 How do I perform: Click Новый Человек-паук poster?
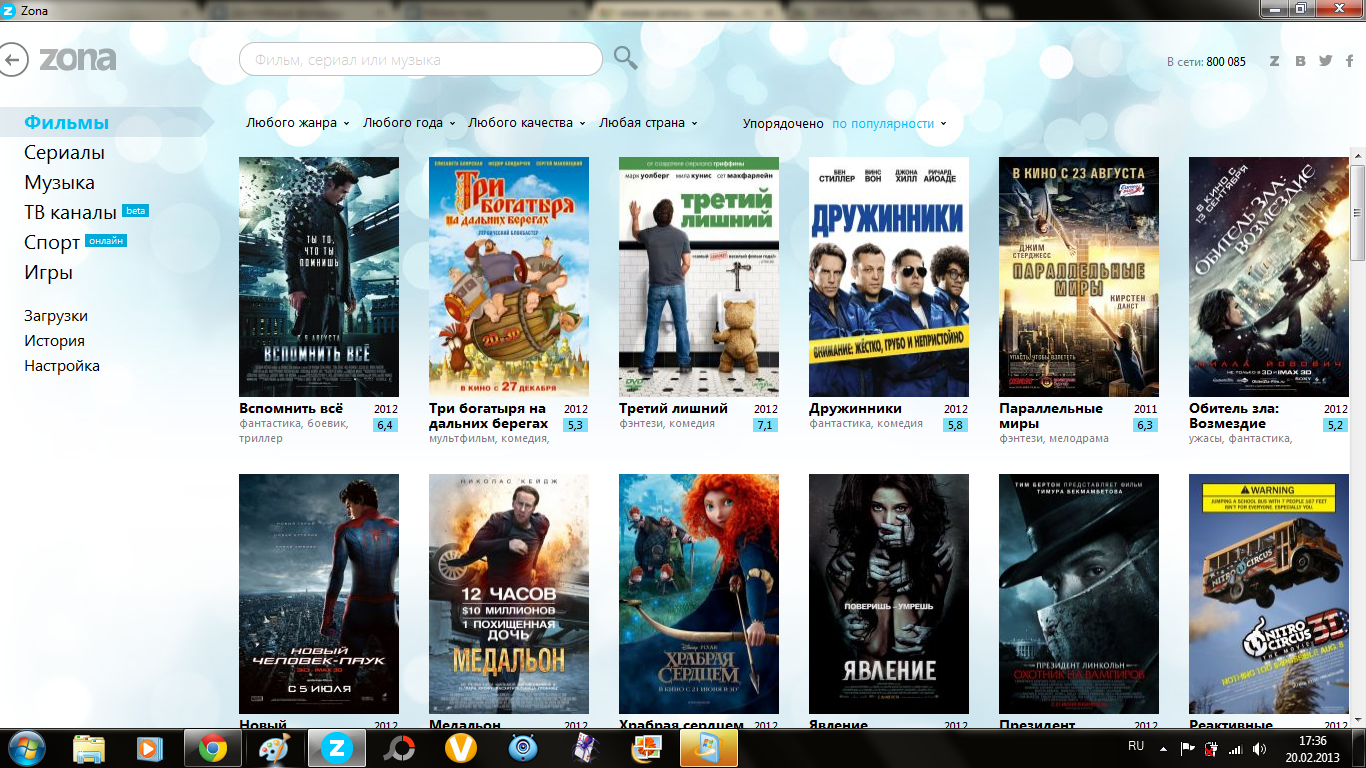pyautogui.click(x=319, y=594)
